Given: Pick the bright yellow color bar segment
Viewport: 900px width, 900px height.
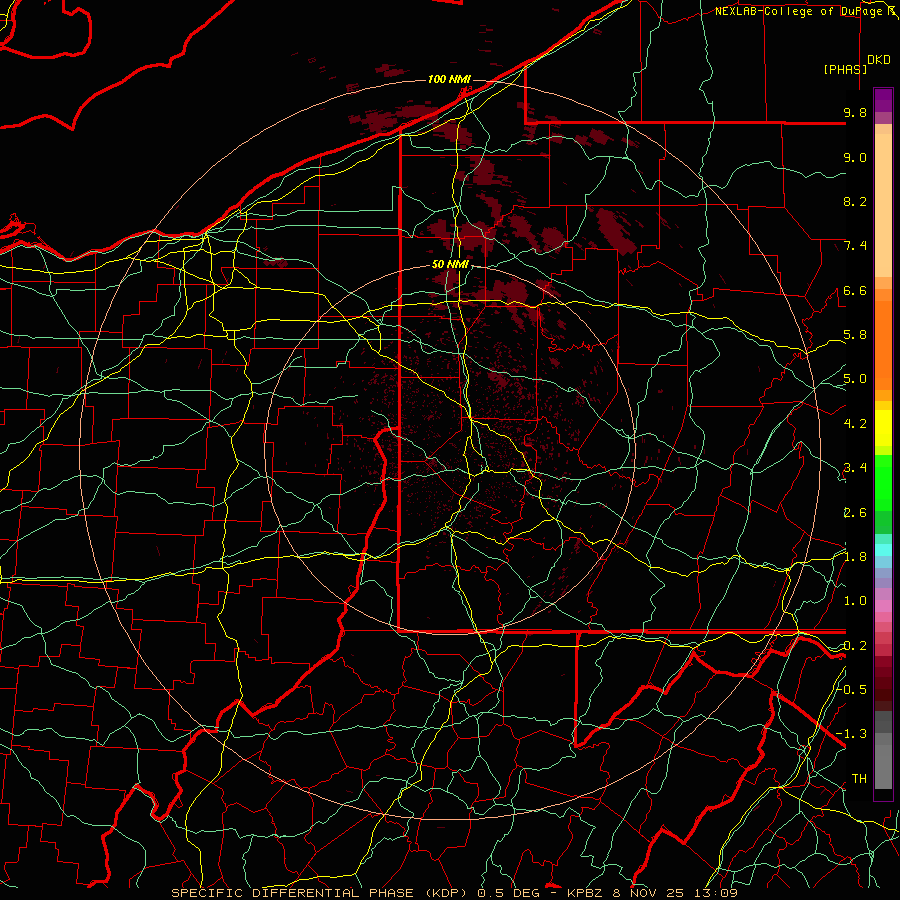Looking at the screenshot, I should (883, 428).
